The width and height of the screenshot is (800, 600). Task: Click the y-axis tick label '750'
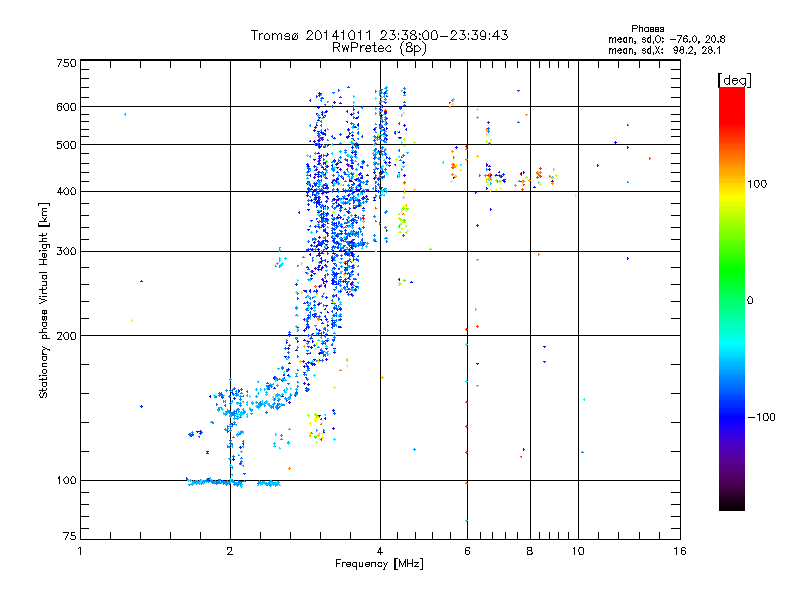66,63
